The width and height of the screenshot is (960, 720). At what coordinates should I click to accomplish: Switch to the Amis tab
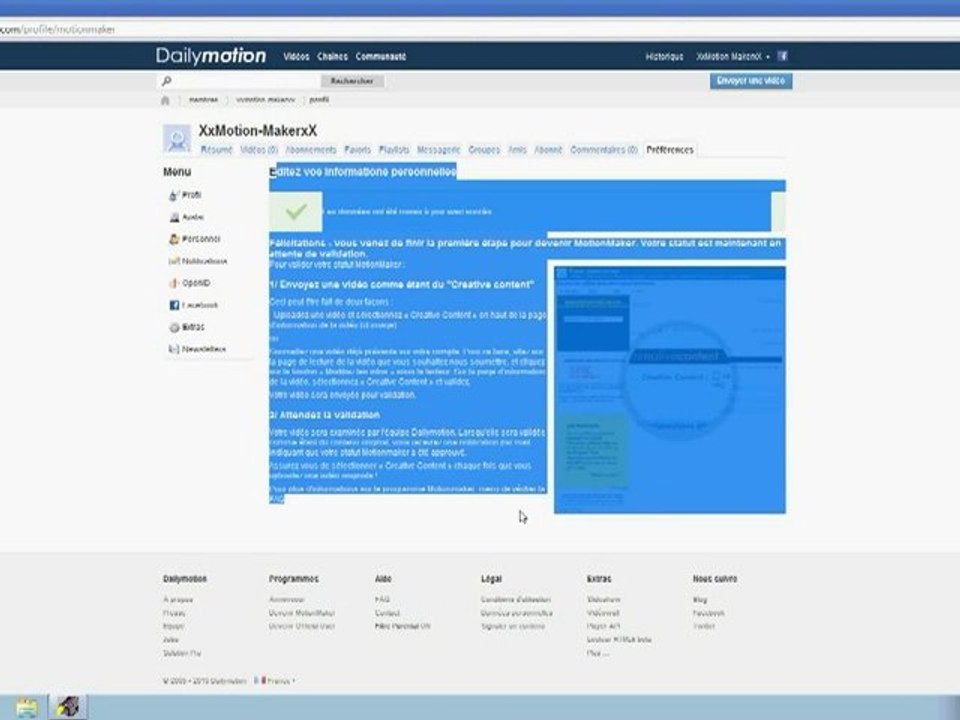pyautogui.click(x=517, y=149)
